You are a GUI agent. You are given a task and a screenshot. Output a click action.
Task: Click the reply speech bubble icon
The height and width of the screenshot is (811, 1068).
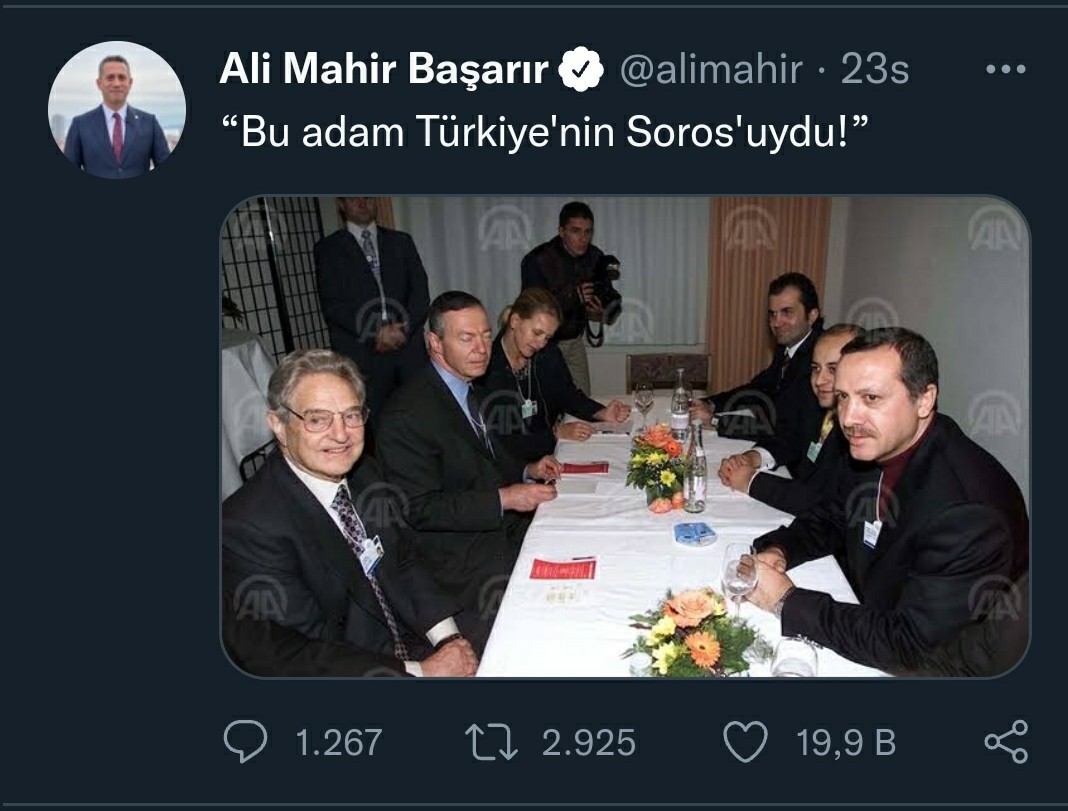[245, 741]
